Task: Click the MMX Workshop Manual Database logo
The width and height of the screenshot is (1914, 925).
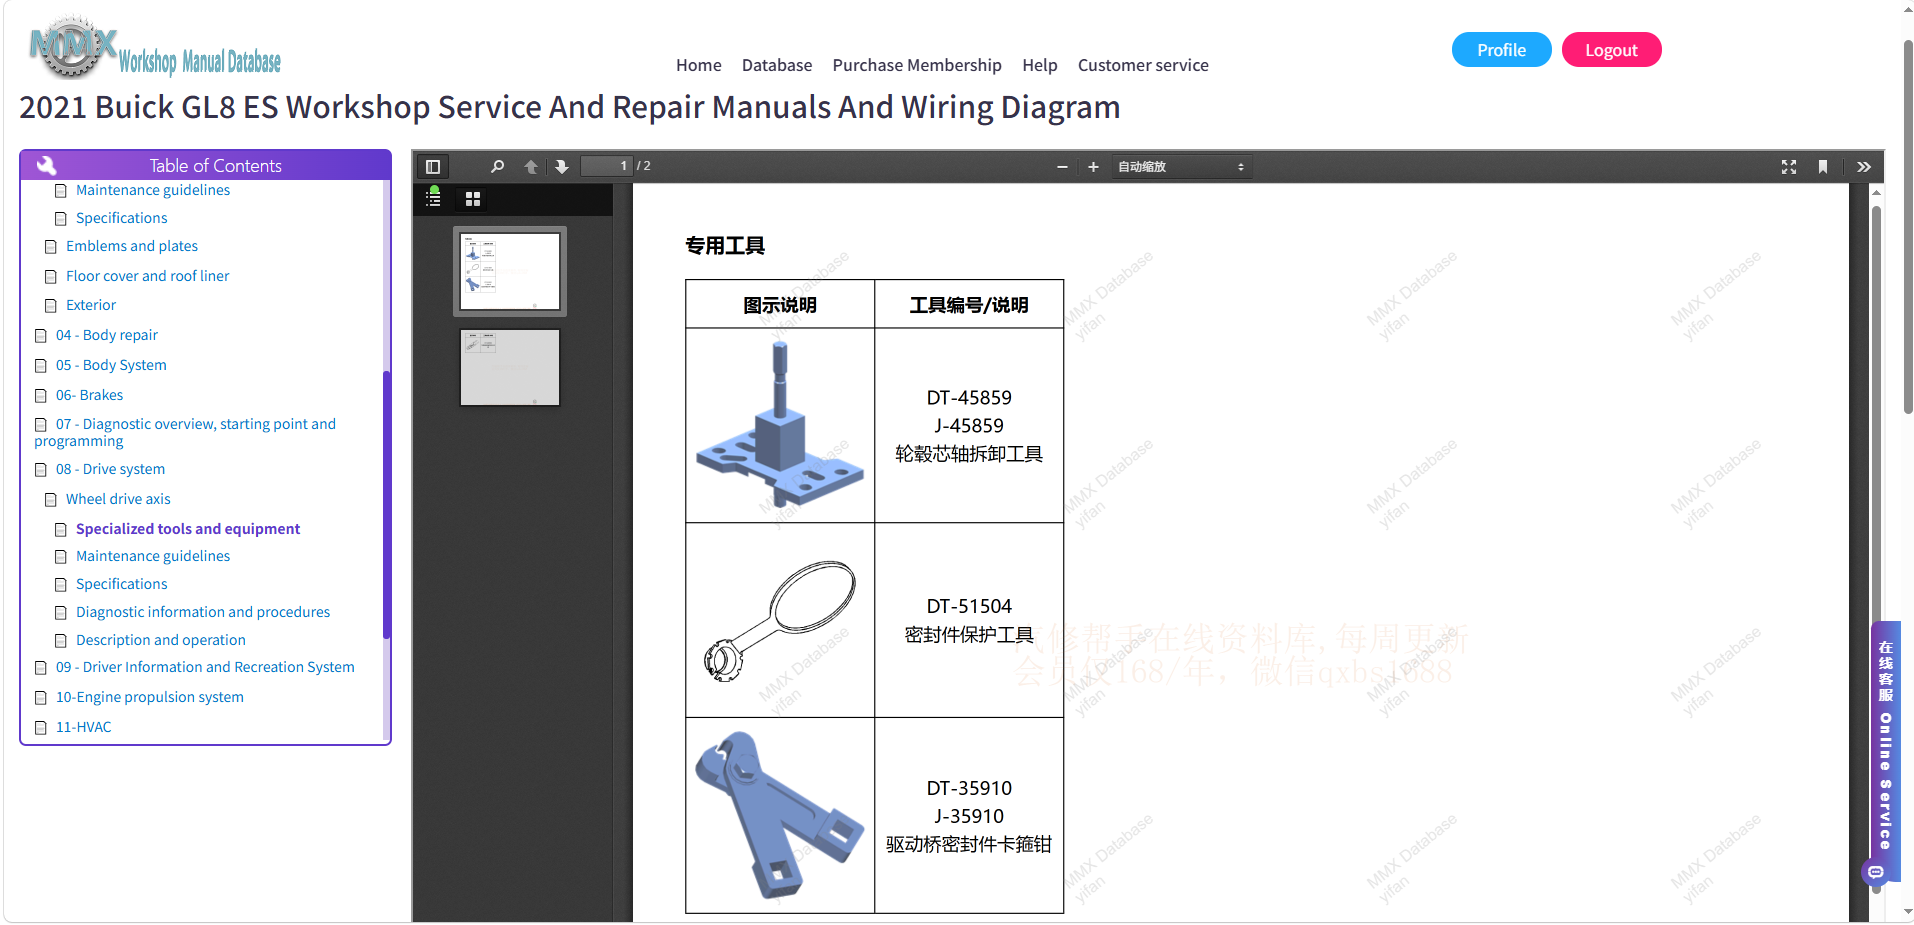Action: pos(155,48)
